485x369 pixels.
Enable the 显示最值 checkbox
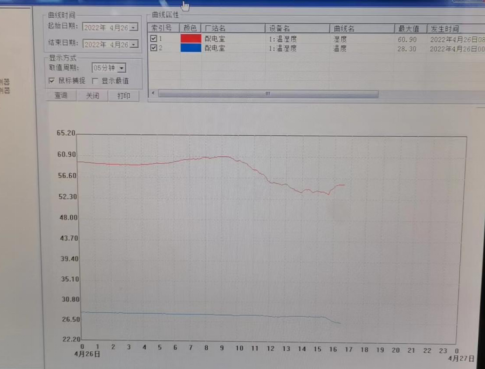95,81
